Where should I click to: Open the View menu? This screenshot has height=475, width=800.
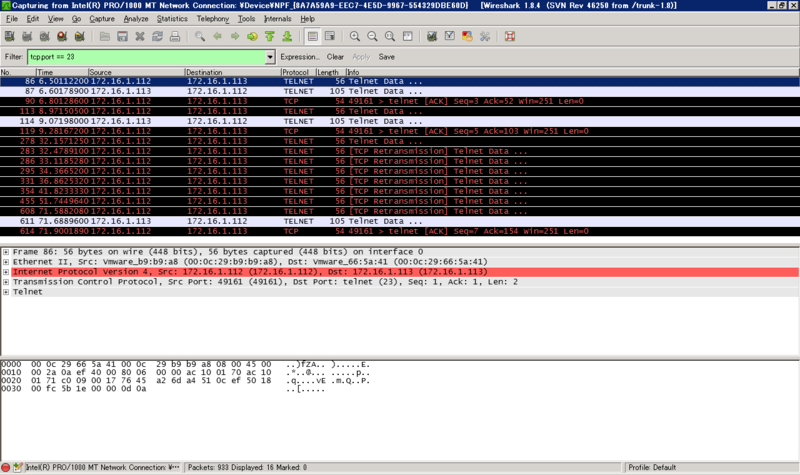click(x=56, y=19)
